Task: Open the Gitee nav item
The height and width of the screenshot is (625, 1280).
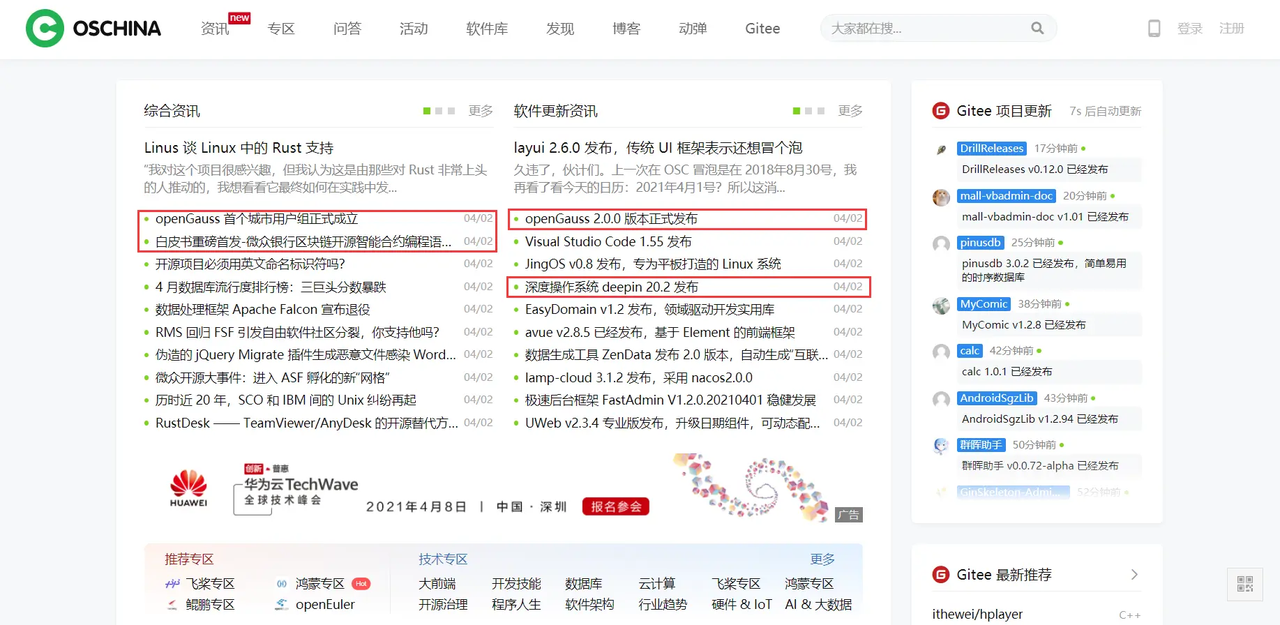Action: [x=762, y=29]
